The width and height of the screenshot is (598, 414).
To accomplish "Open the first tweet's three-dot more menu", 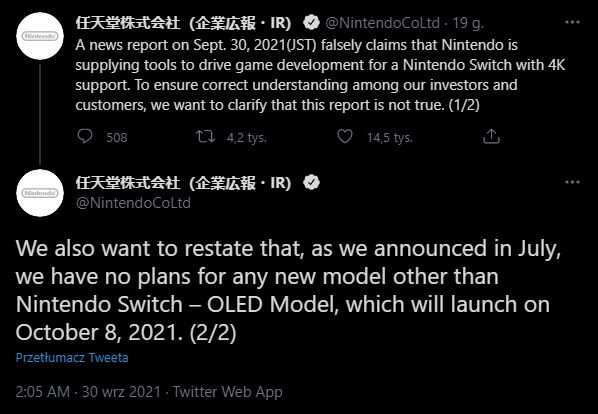I will click(572, 22).
